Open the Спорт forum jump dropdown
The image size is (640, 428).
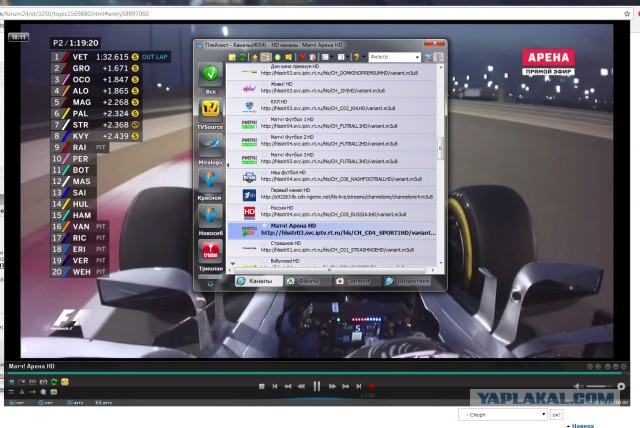pos(503,415)
